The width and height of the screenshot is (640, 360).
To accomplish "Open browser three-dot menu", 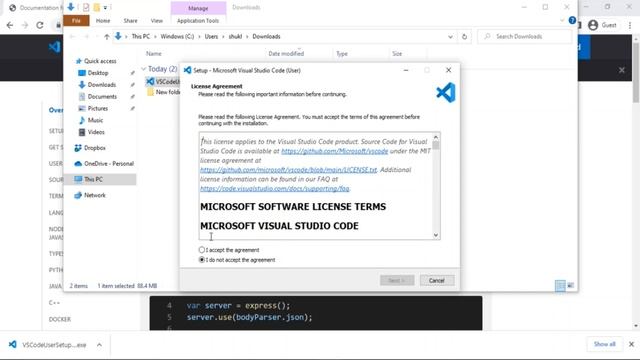I will point(630,25).
